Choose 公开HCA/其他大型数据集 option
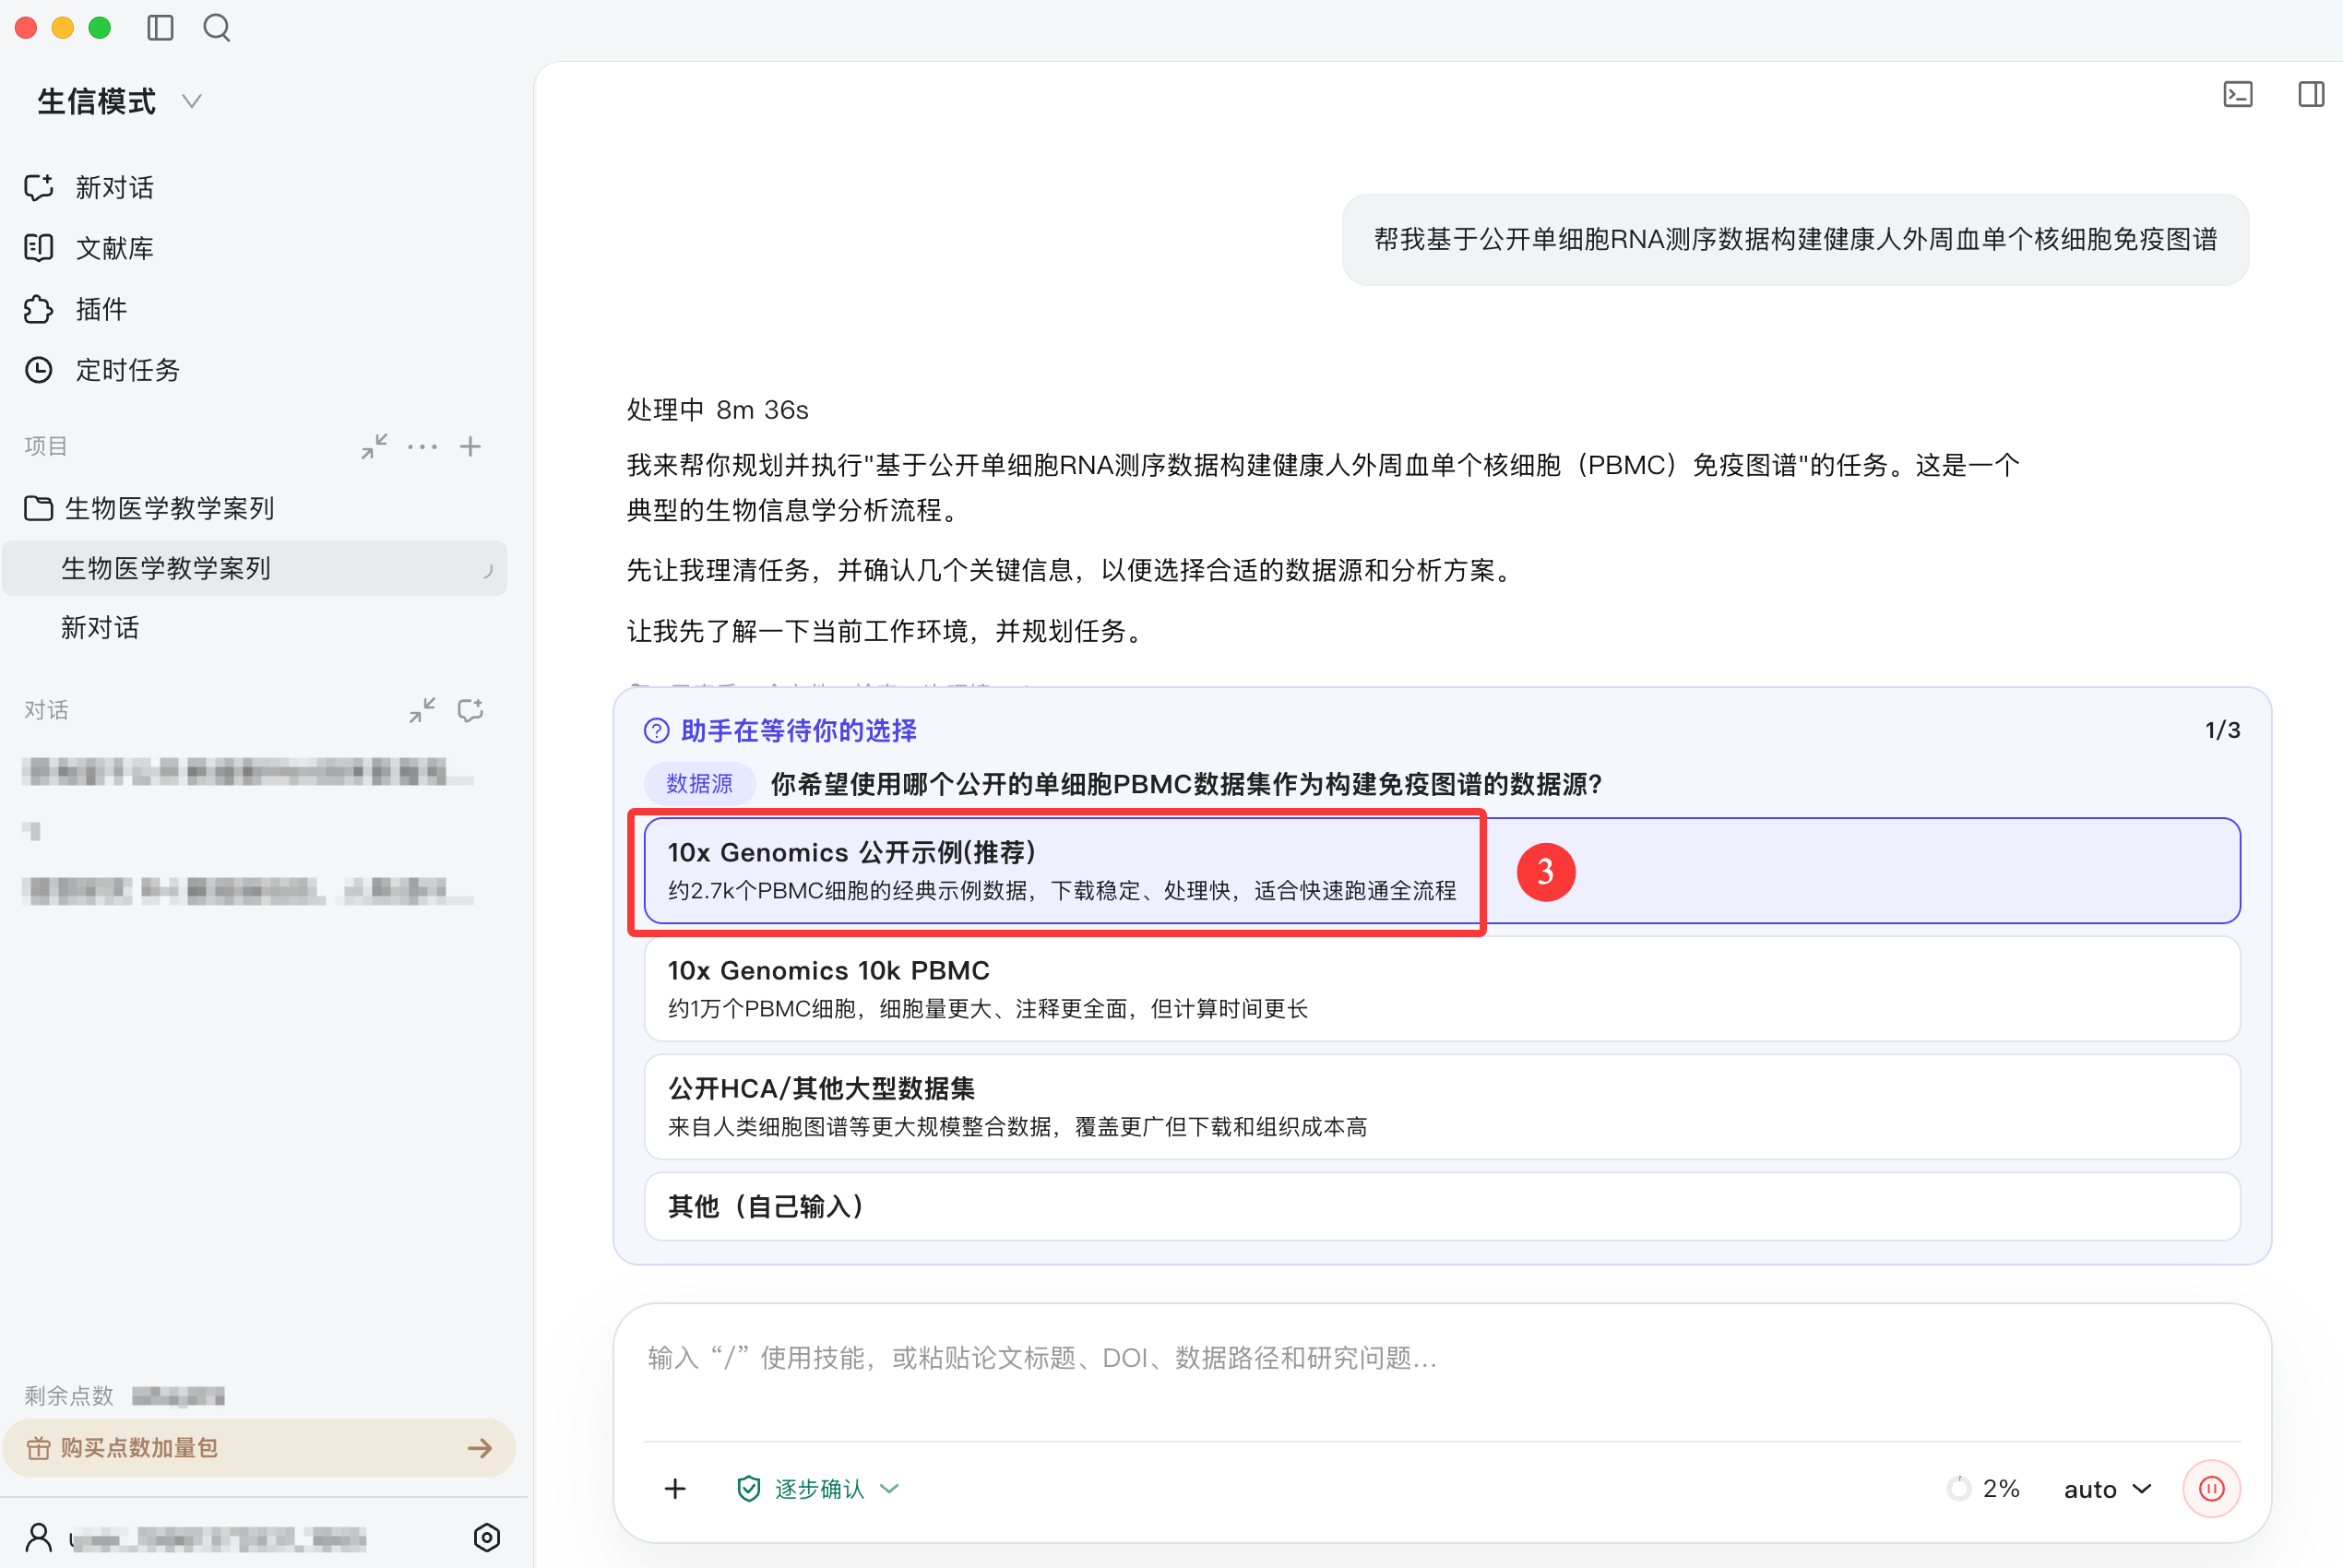 tap(1442, 1106)
